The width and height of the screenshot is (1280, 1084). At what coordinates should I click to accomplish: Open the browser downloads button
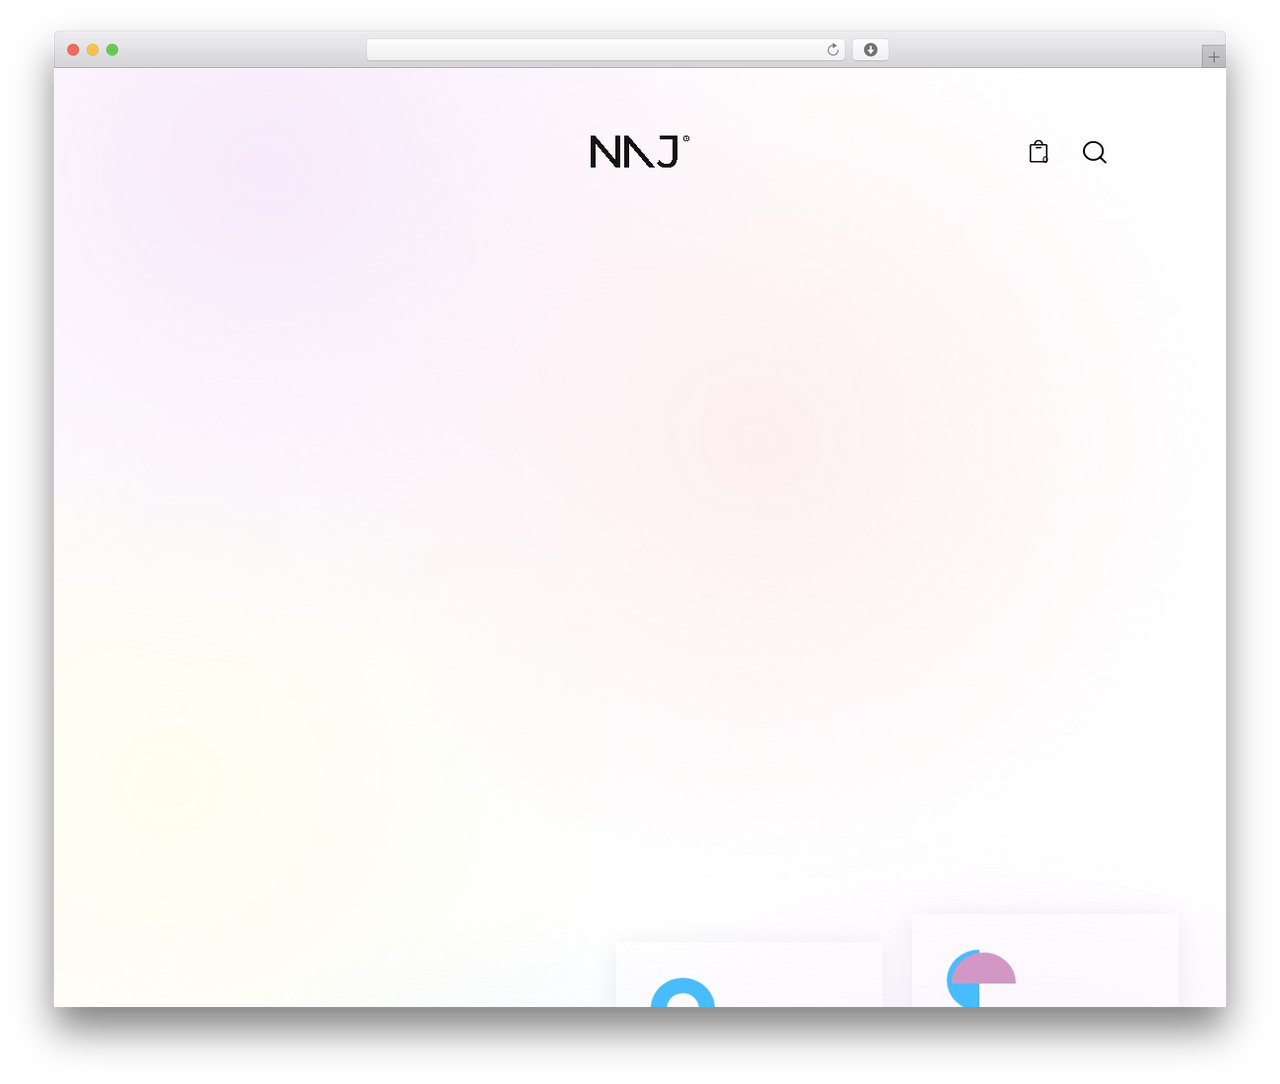pos(871,50)
